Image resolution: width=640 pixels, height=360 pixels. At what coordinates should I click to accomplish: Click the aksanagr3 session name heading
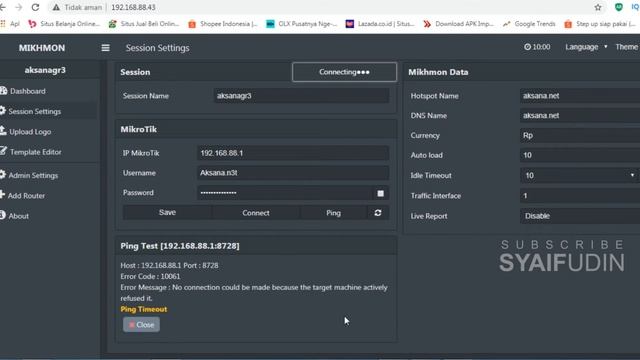(45, 70)
